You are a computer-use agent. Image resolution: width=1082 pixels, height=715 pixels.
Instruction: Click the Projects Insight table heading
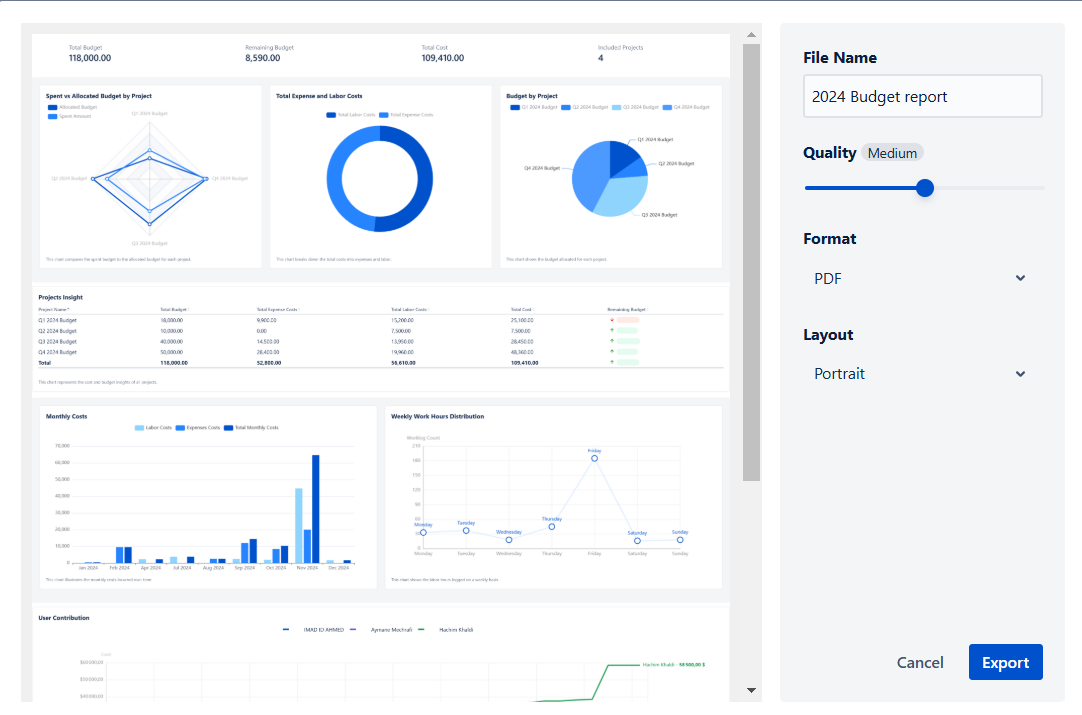pos(61,297)
